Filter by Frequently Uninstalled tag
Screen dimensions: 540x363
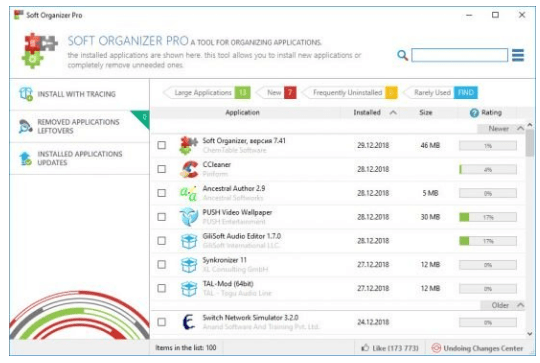click(350, 93)
